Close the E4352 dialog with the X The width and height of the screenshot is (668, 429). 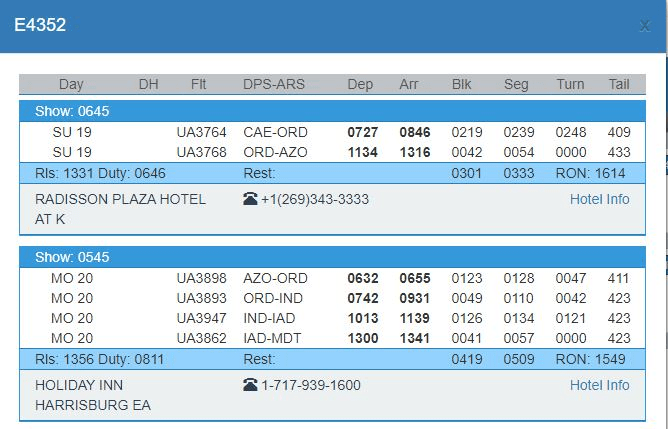(x=645, y=26)
